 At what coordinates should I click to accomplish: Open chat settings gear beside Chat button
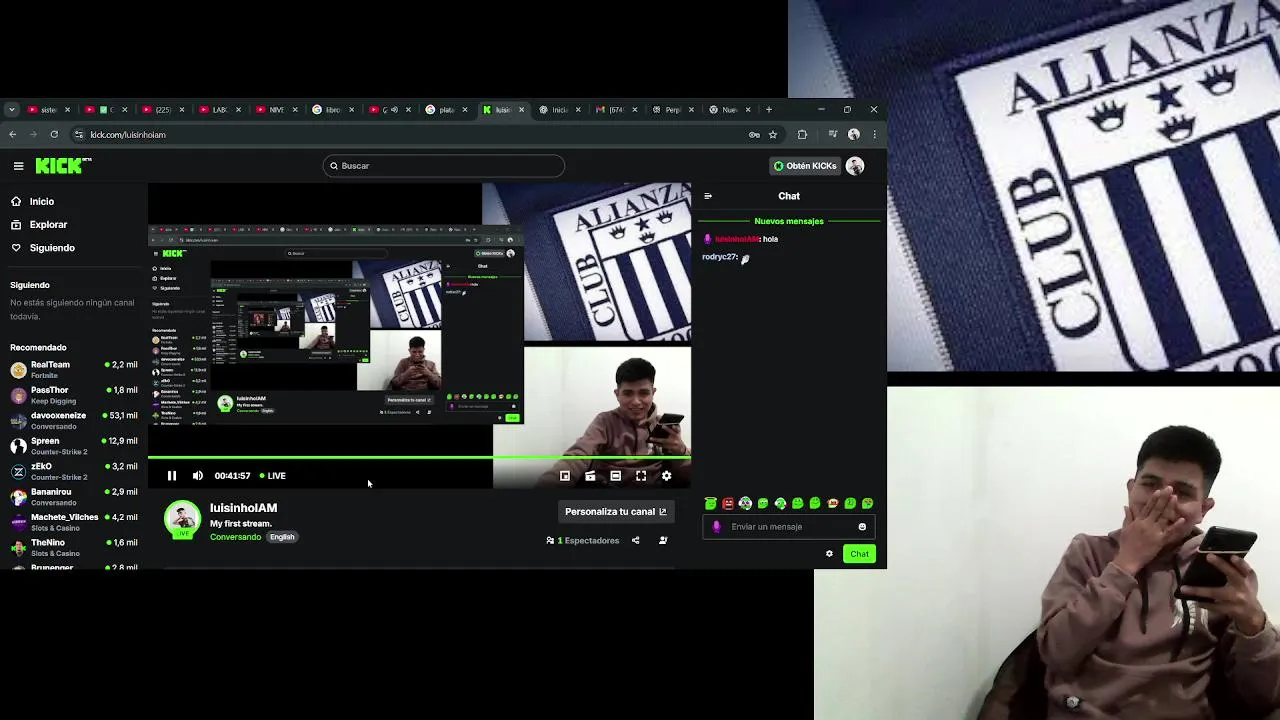829,554
